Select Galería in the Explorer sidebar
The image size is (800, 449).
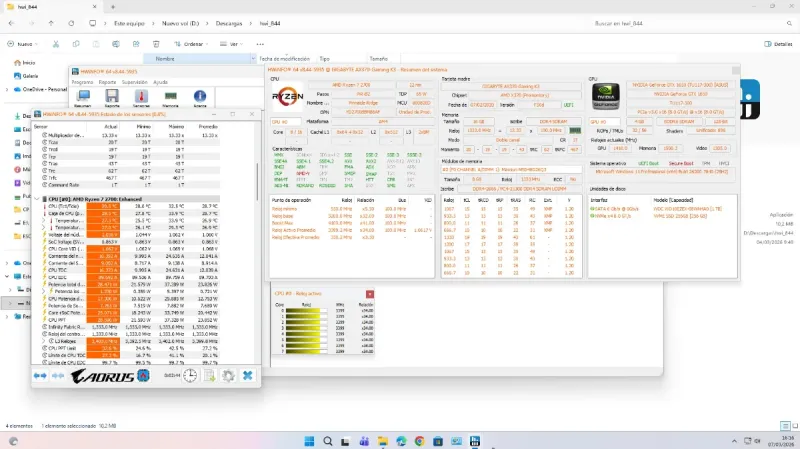tap(27, 76)
